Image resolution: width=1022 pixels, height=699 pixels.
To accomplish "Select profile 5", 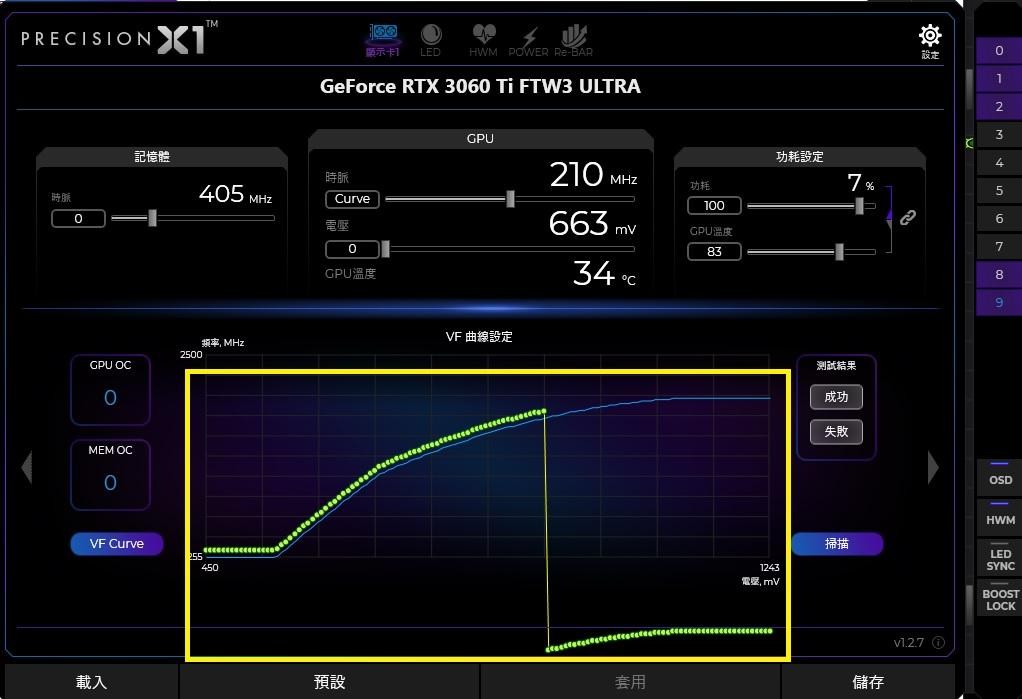I will tap(999, 191).
